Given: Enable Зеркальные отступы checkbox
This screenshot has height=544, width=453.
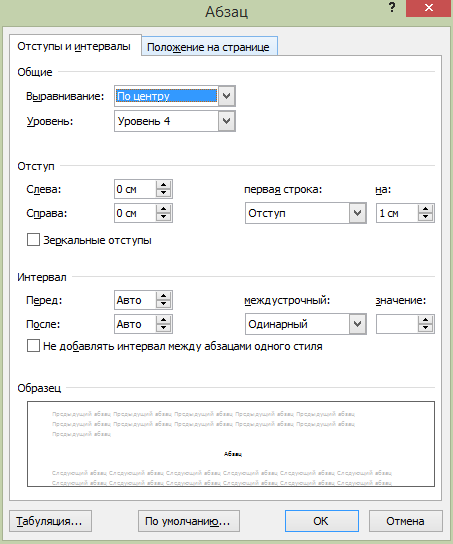Looking at the screenshot, I should pyautogui.click(x=33, y=240).
